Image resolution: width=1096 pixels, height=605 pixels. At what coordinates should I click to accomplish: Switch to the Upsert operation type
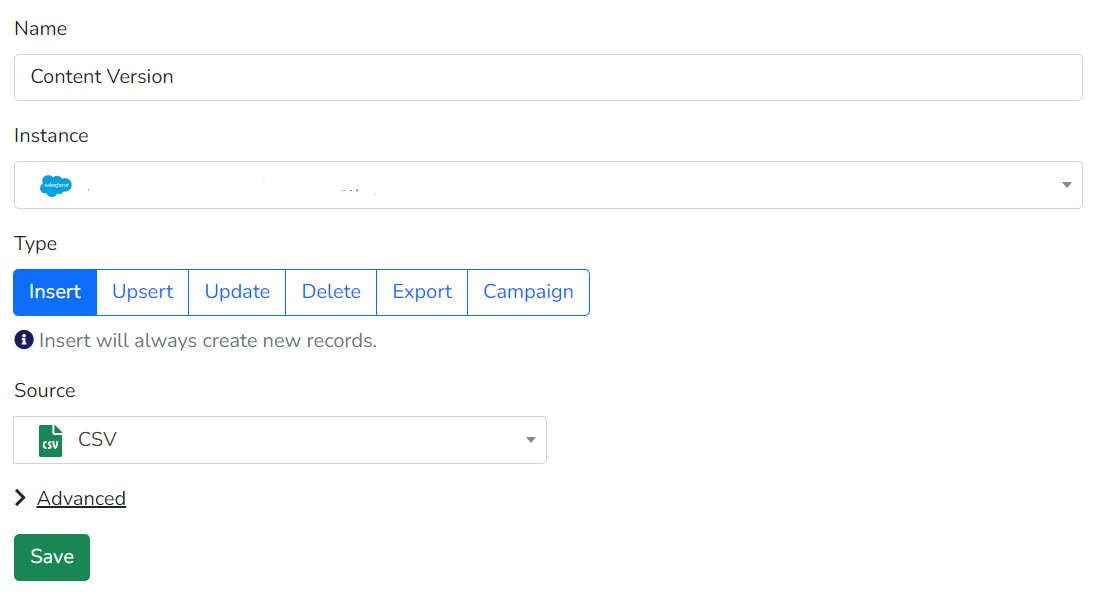[142, 292]
